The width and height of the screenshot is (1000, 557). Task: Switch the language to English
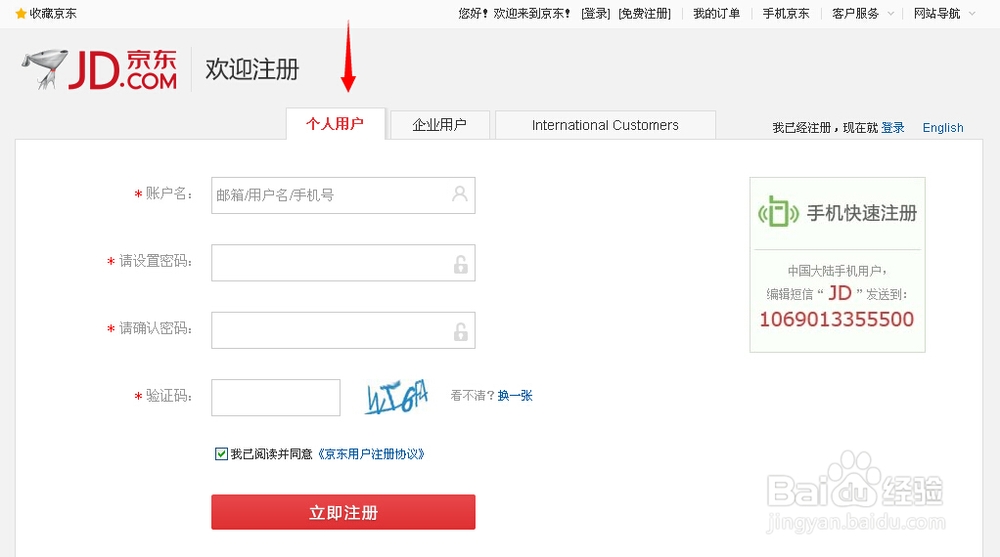click(x=943, y=128)
